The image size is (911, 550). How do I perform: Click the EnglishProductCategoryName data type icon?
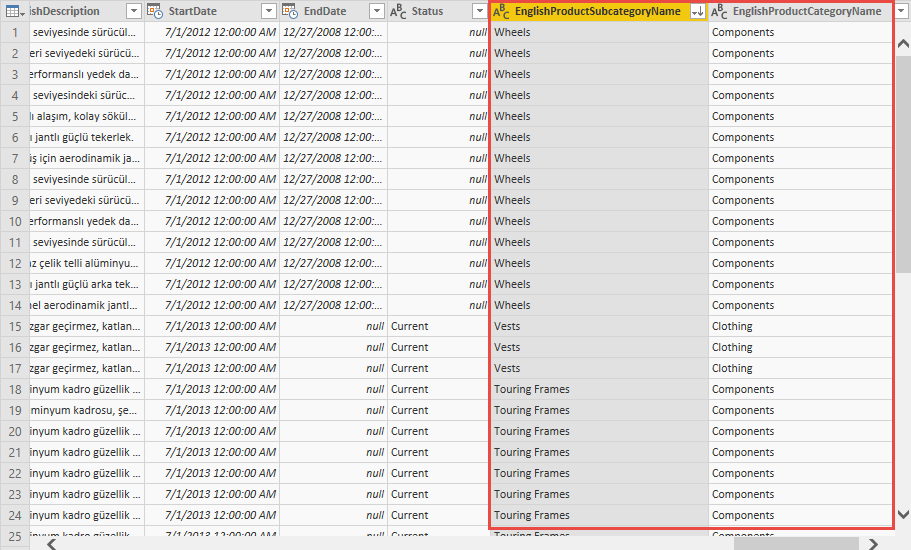point(719,11)
